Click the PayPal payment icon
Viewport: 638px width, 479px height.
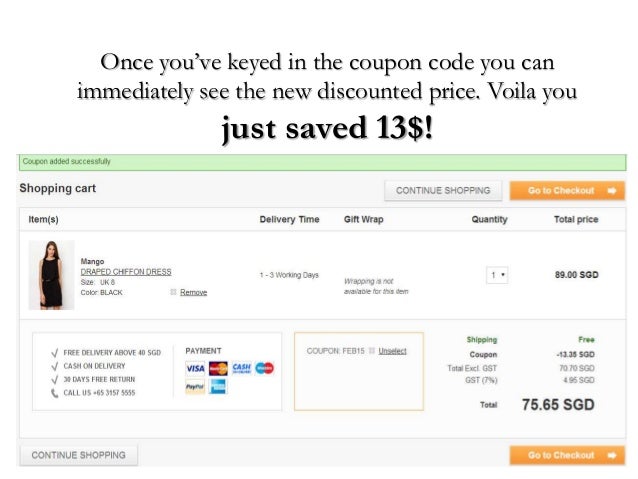pos(195,387)
